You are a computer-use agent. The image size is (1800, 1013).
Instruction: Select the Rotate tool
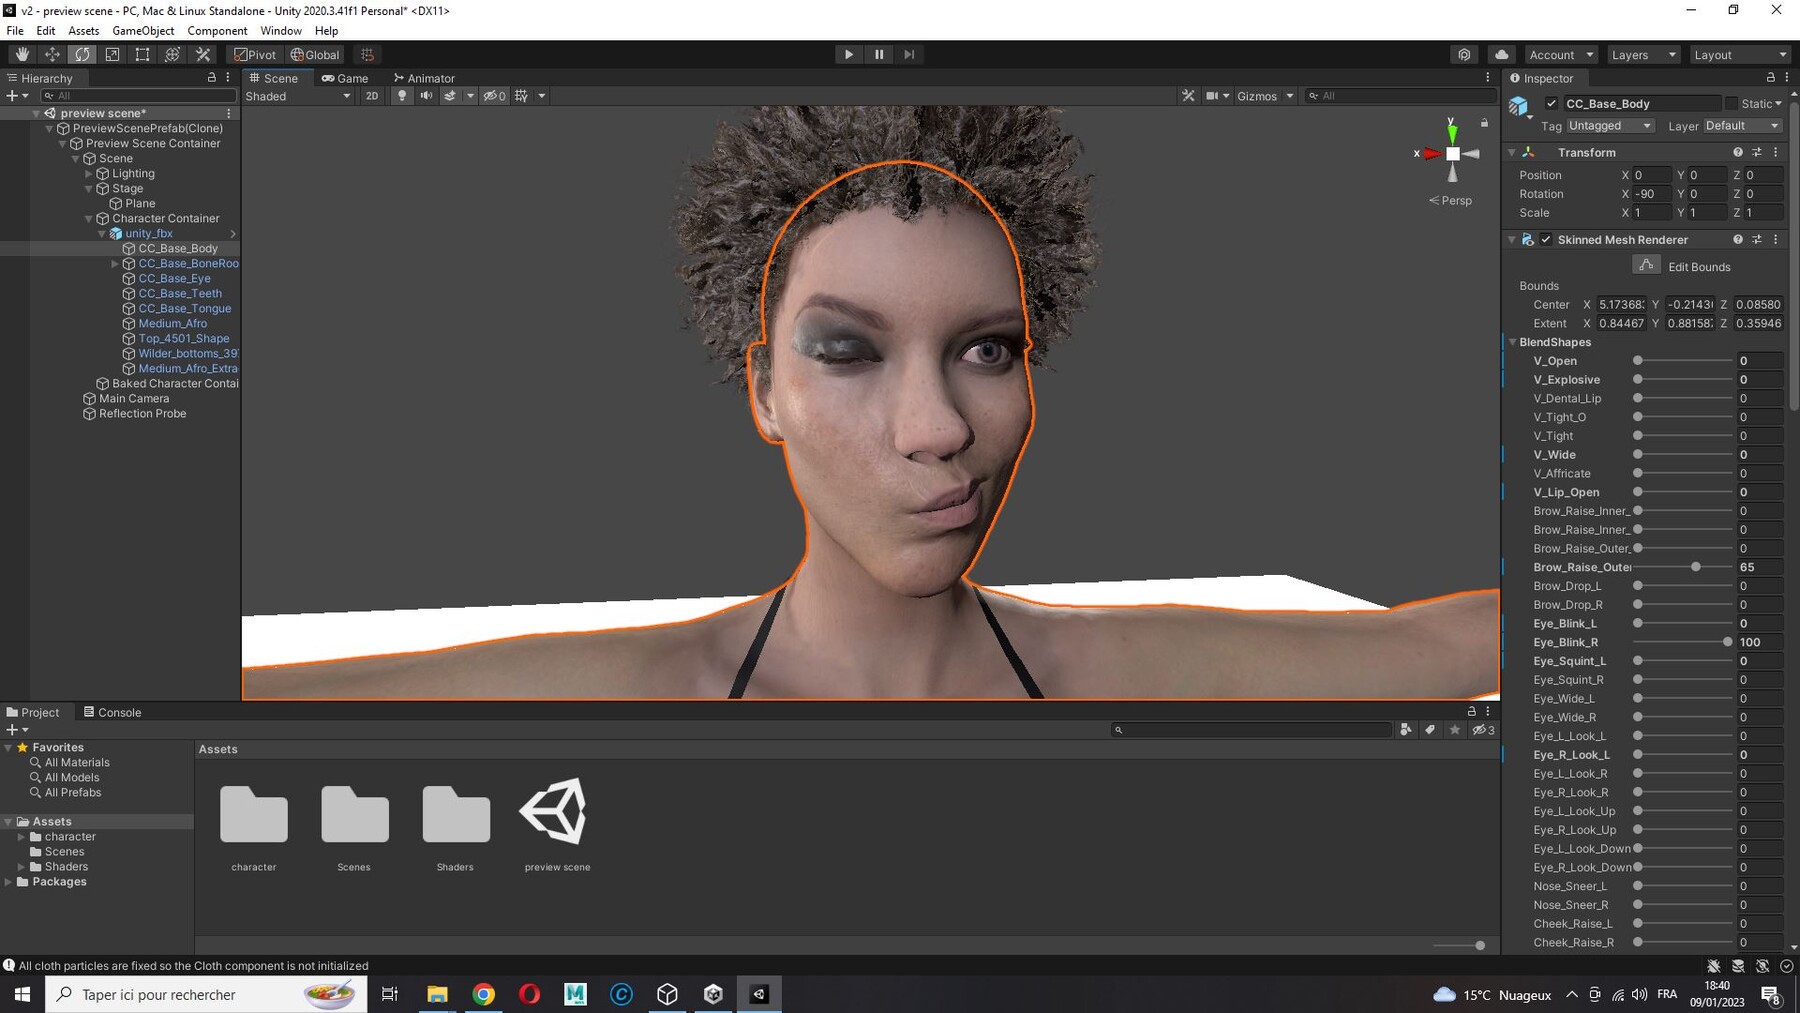(82, 55)
